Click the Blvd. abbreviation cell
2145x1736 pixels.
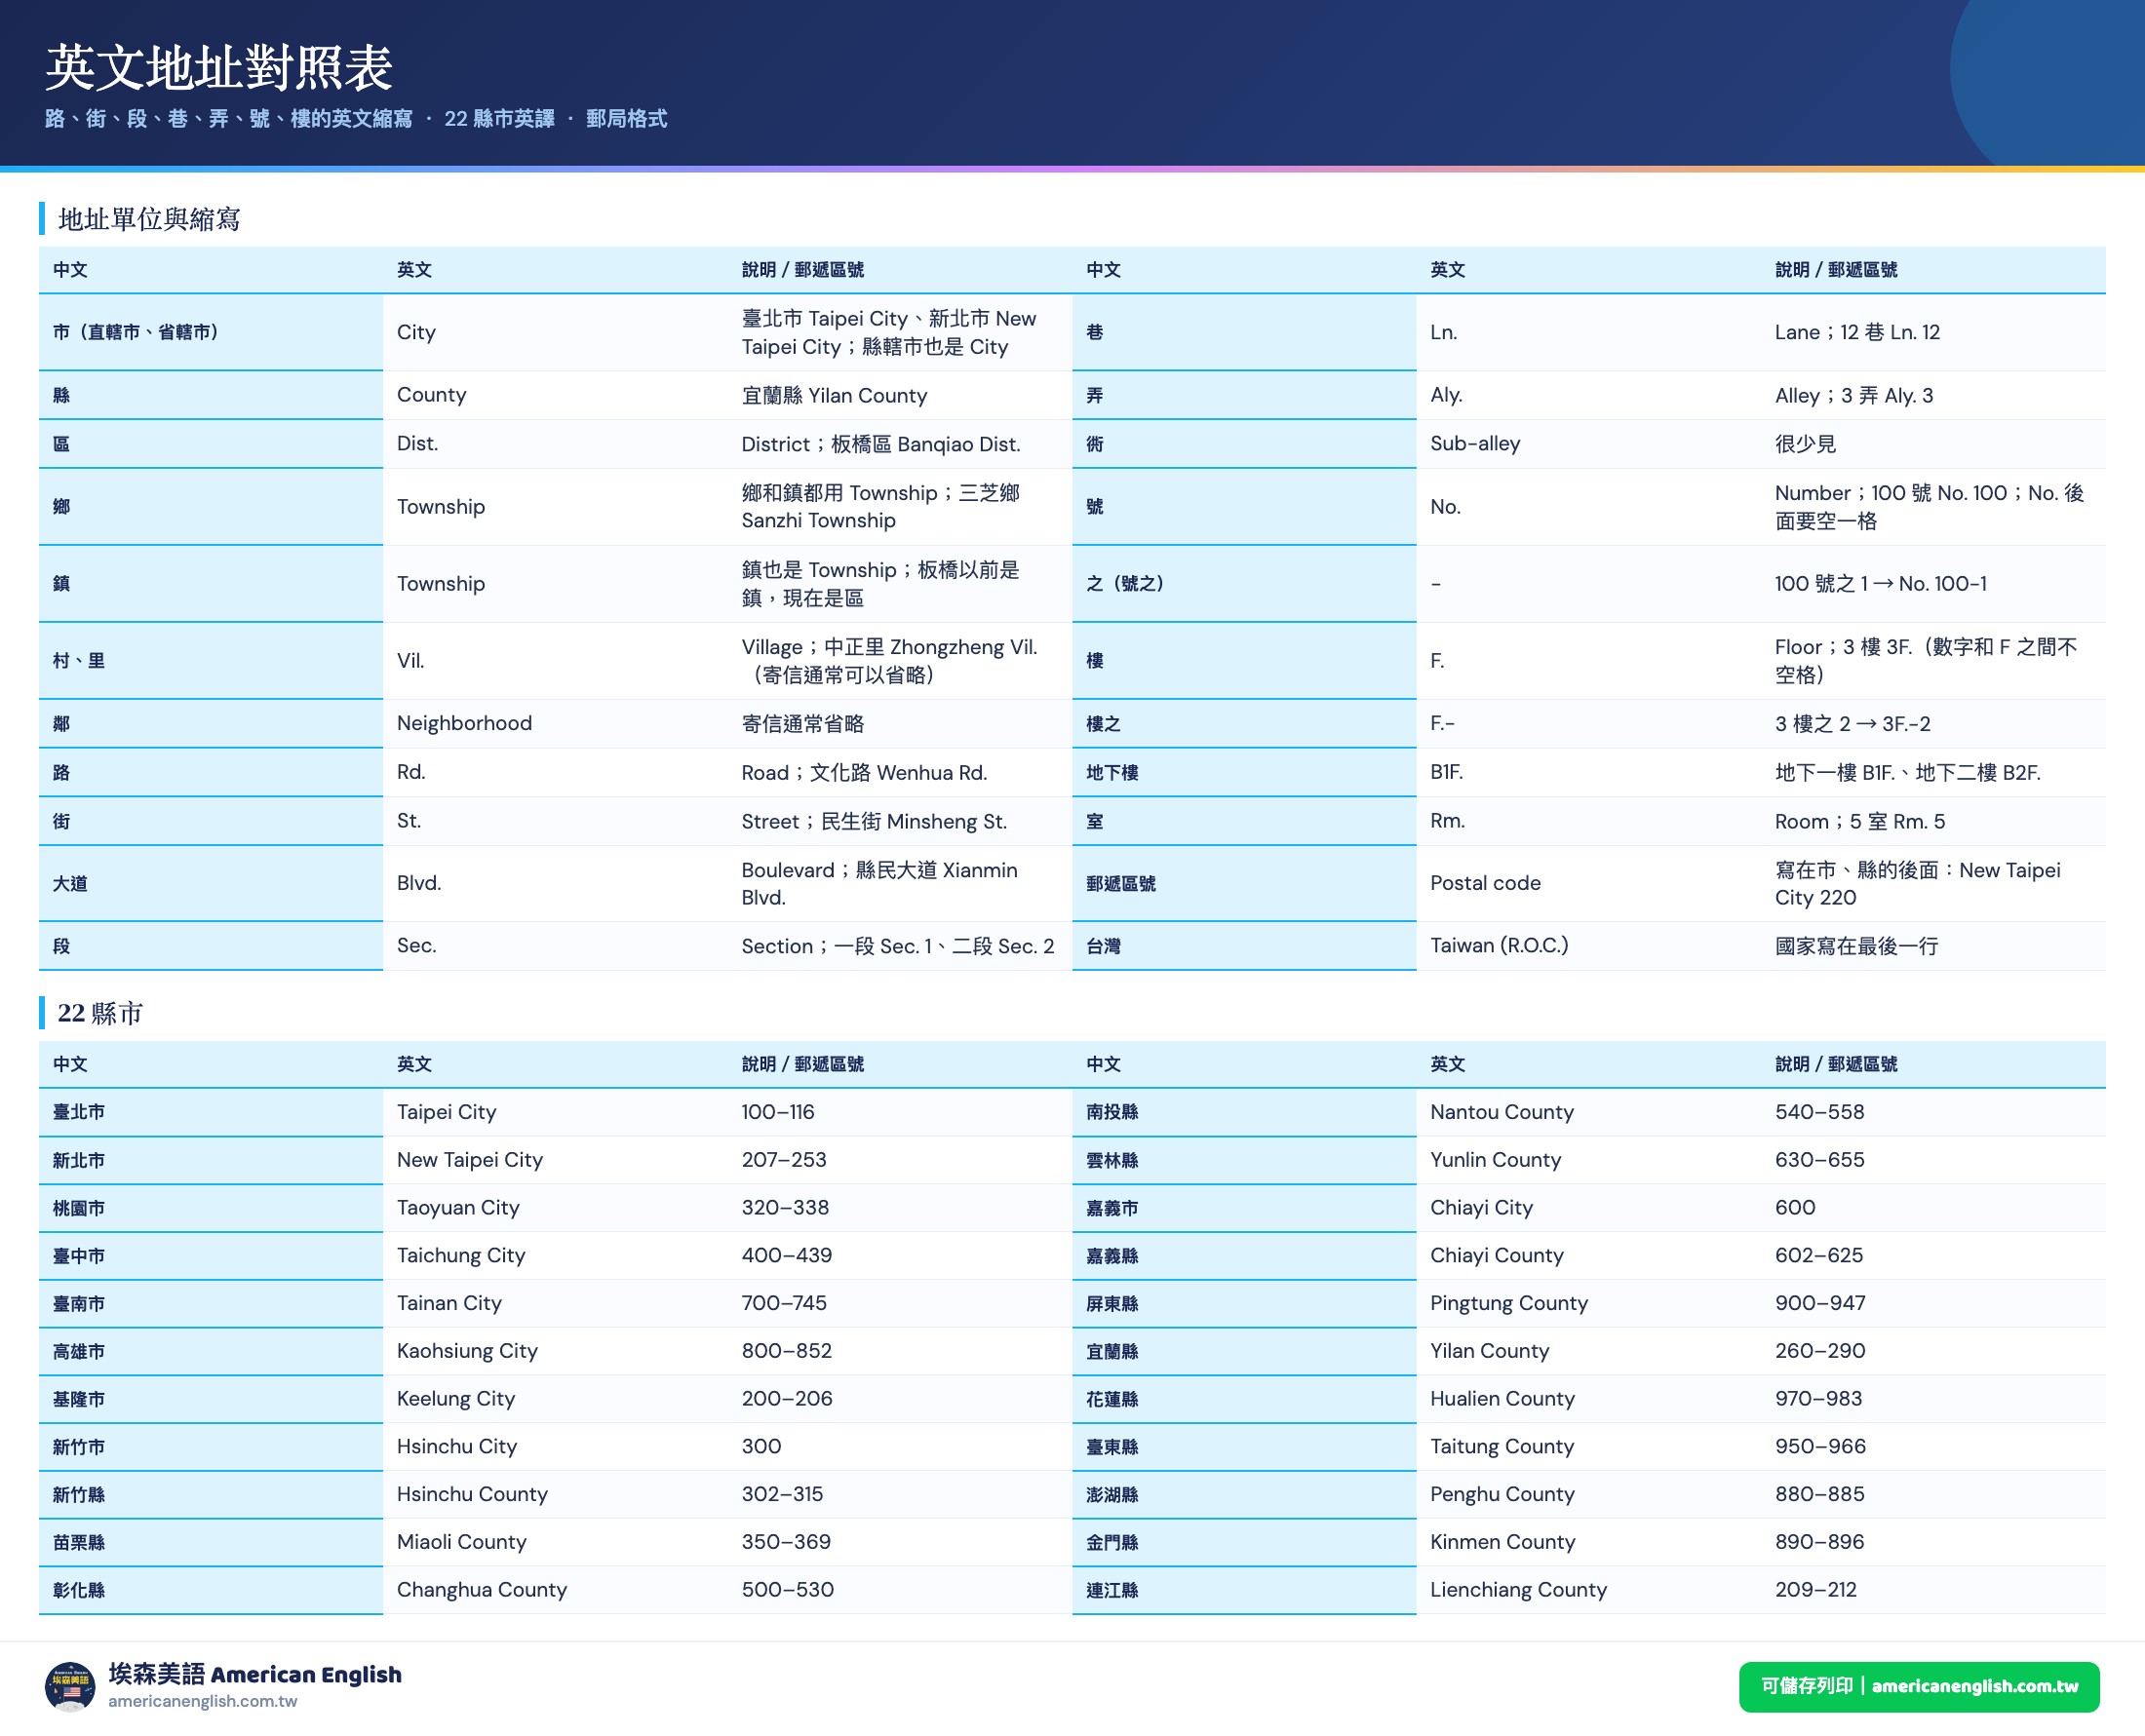click(x=555, y=883)
